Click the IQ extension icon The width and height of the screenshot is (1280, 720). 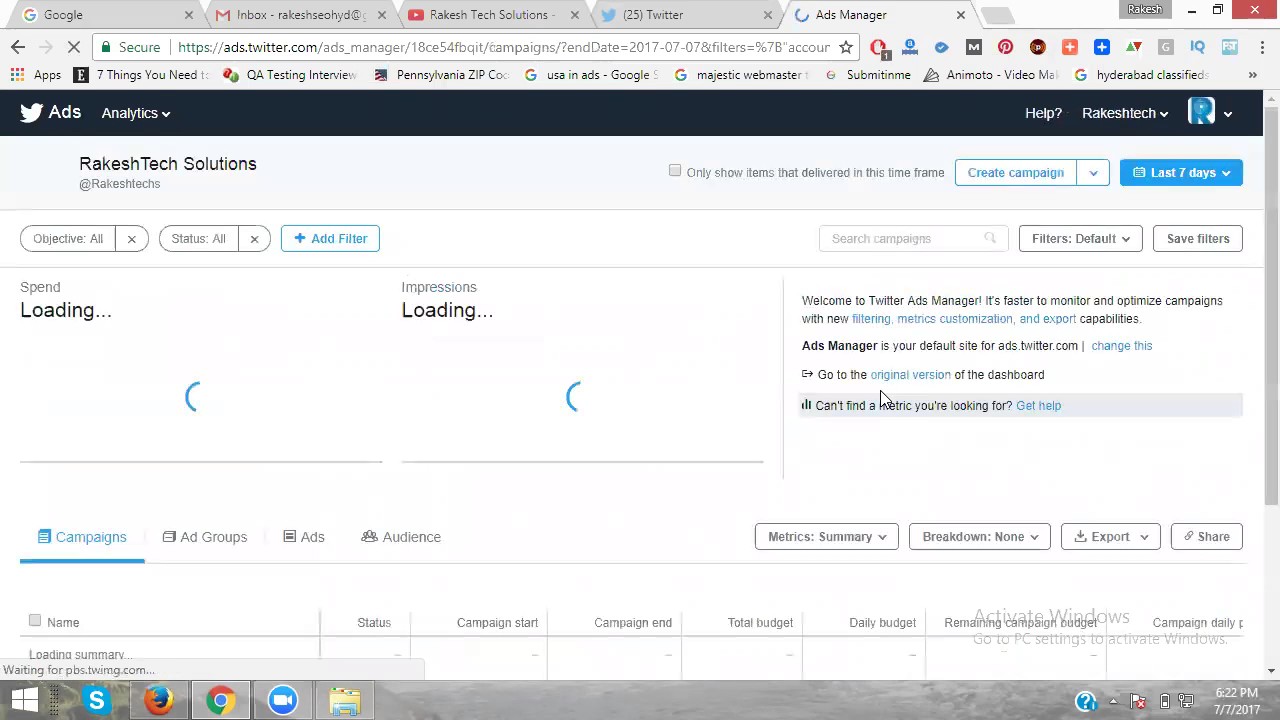(1198, 47)
